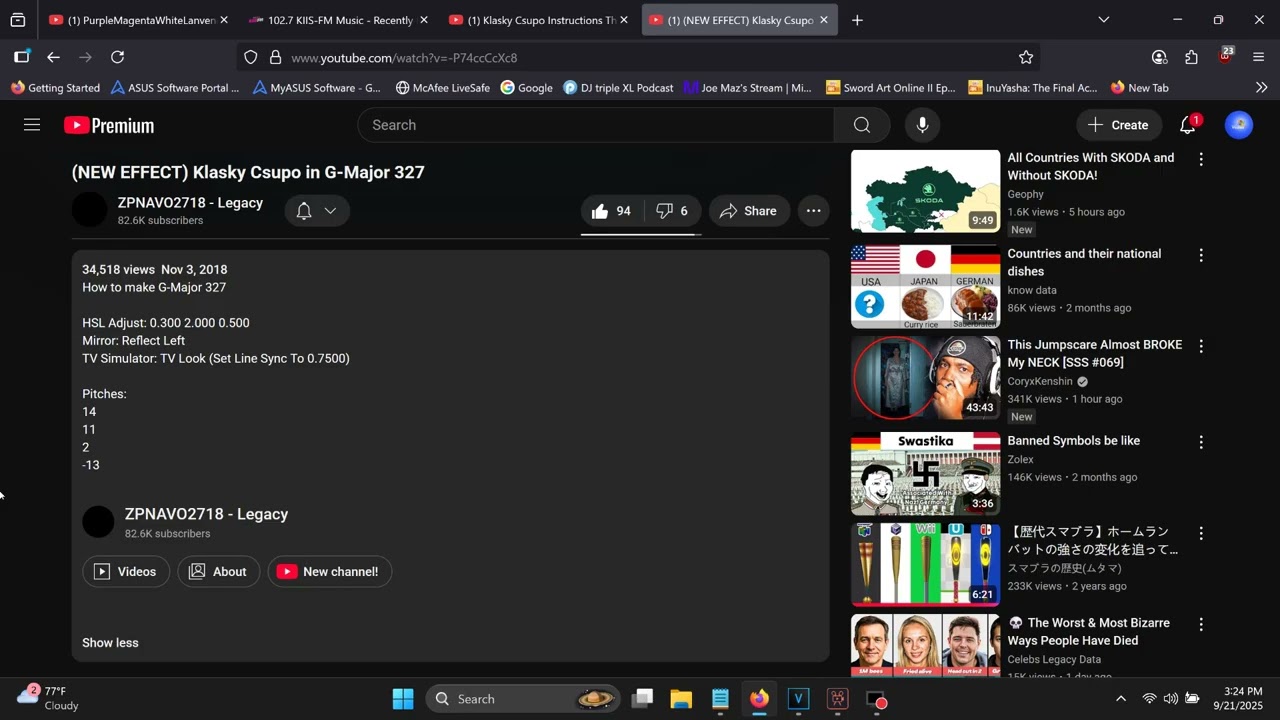Switch to 102.7 KIIS-FM Music tab
1280x720 pixels.
pos(338,20)
